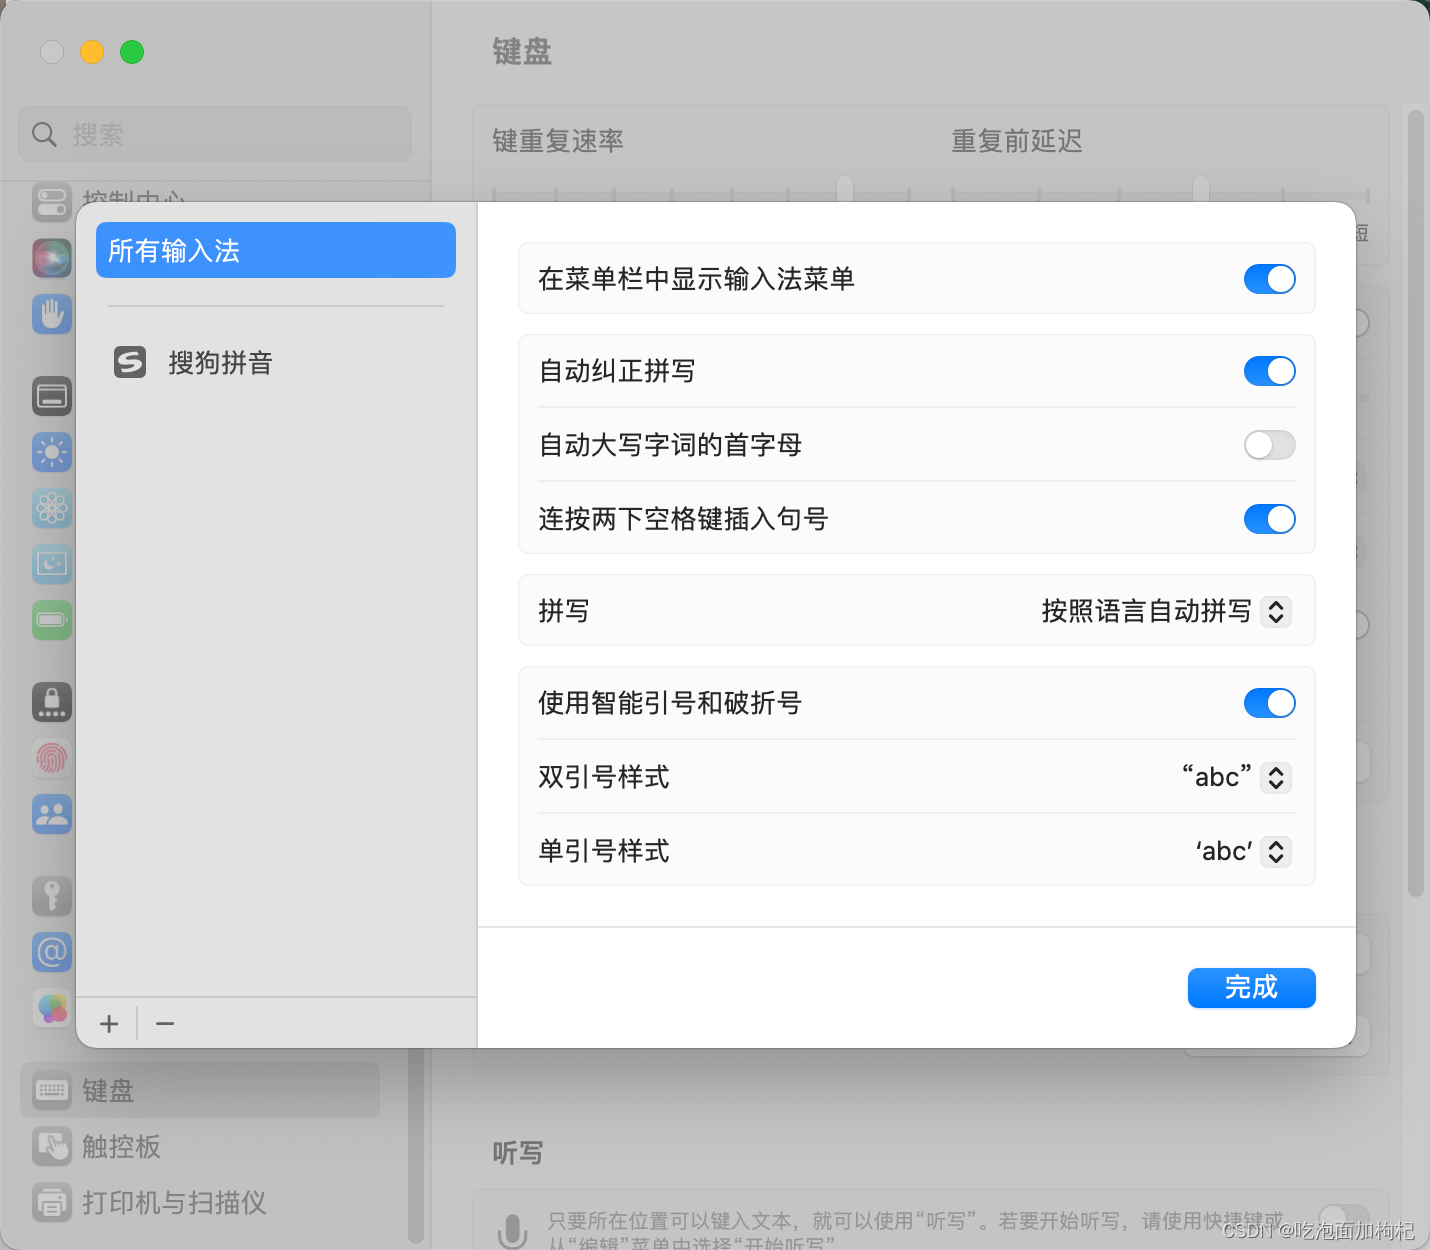Add a new input source with plus
Screen dimensions: 1430x1250
click(x=109, y=1024)
